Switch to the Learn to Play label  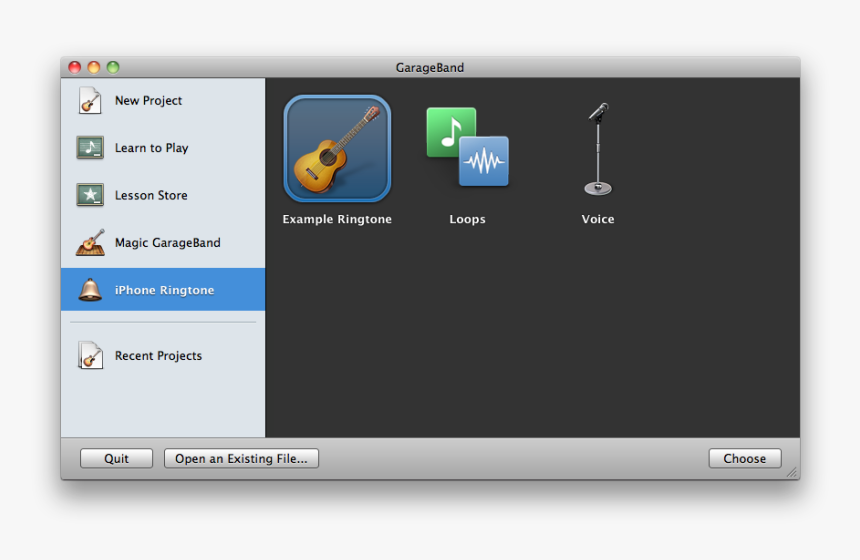point(151,148)
